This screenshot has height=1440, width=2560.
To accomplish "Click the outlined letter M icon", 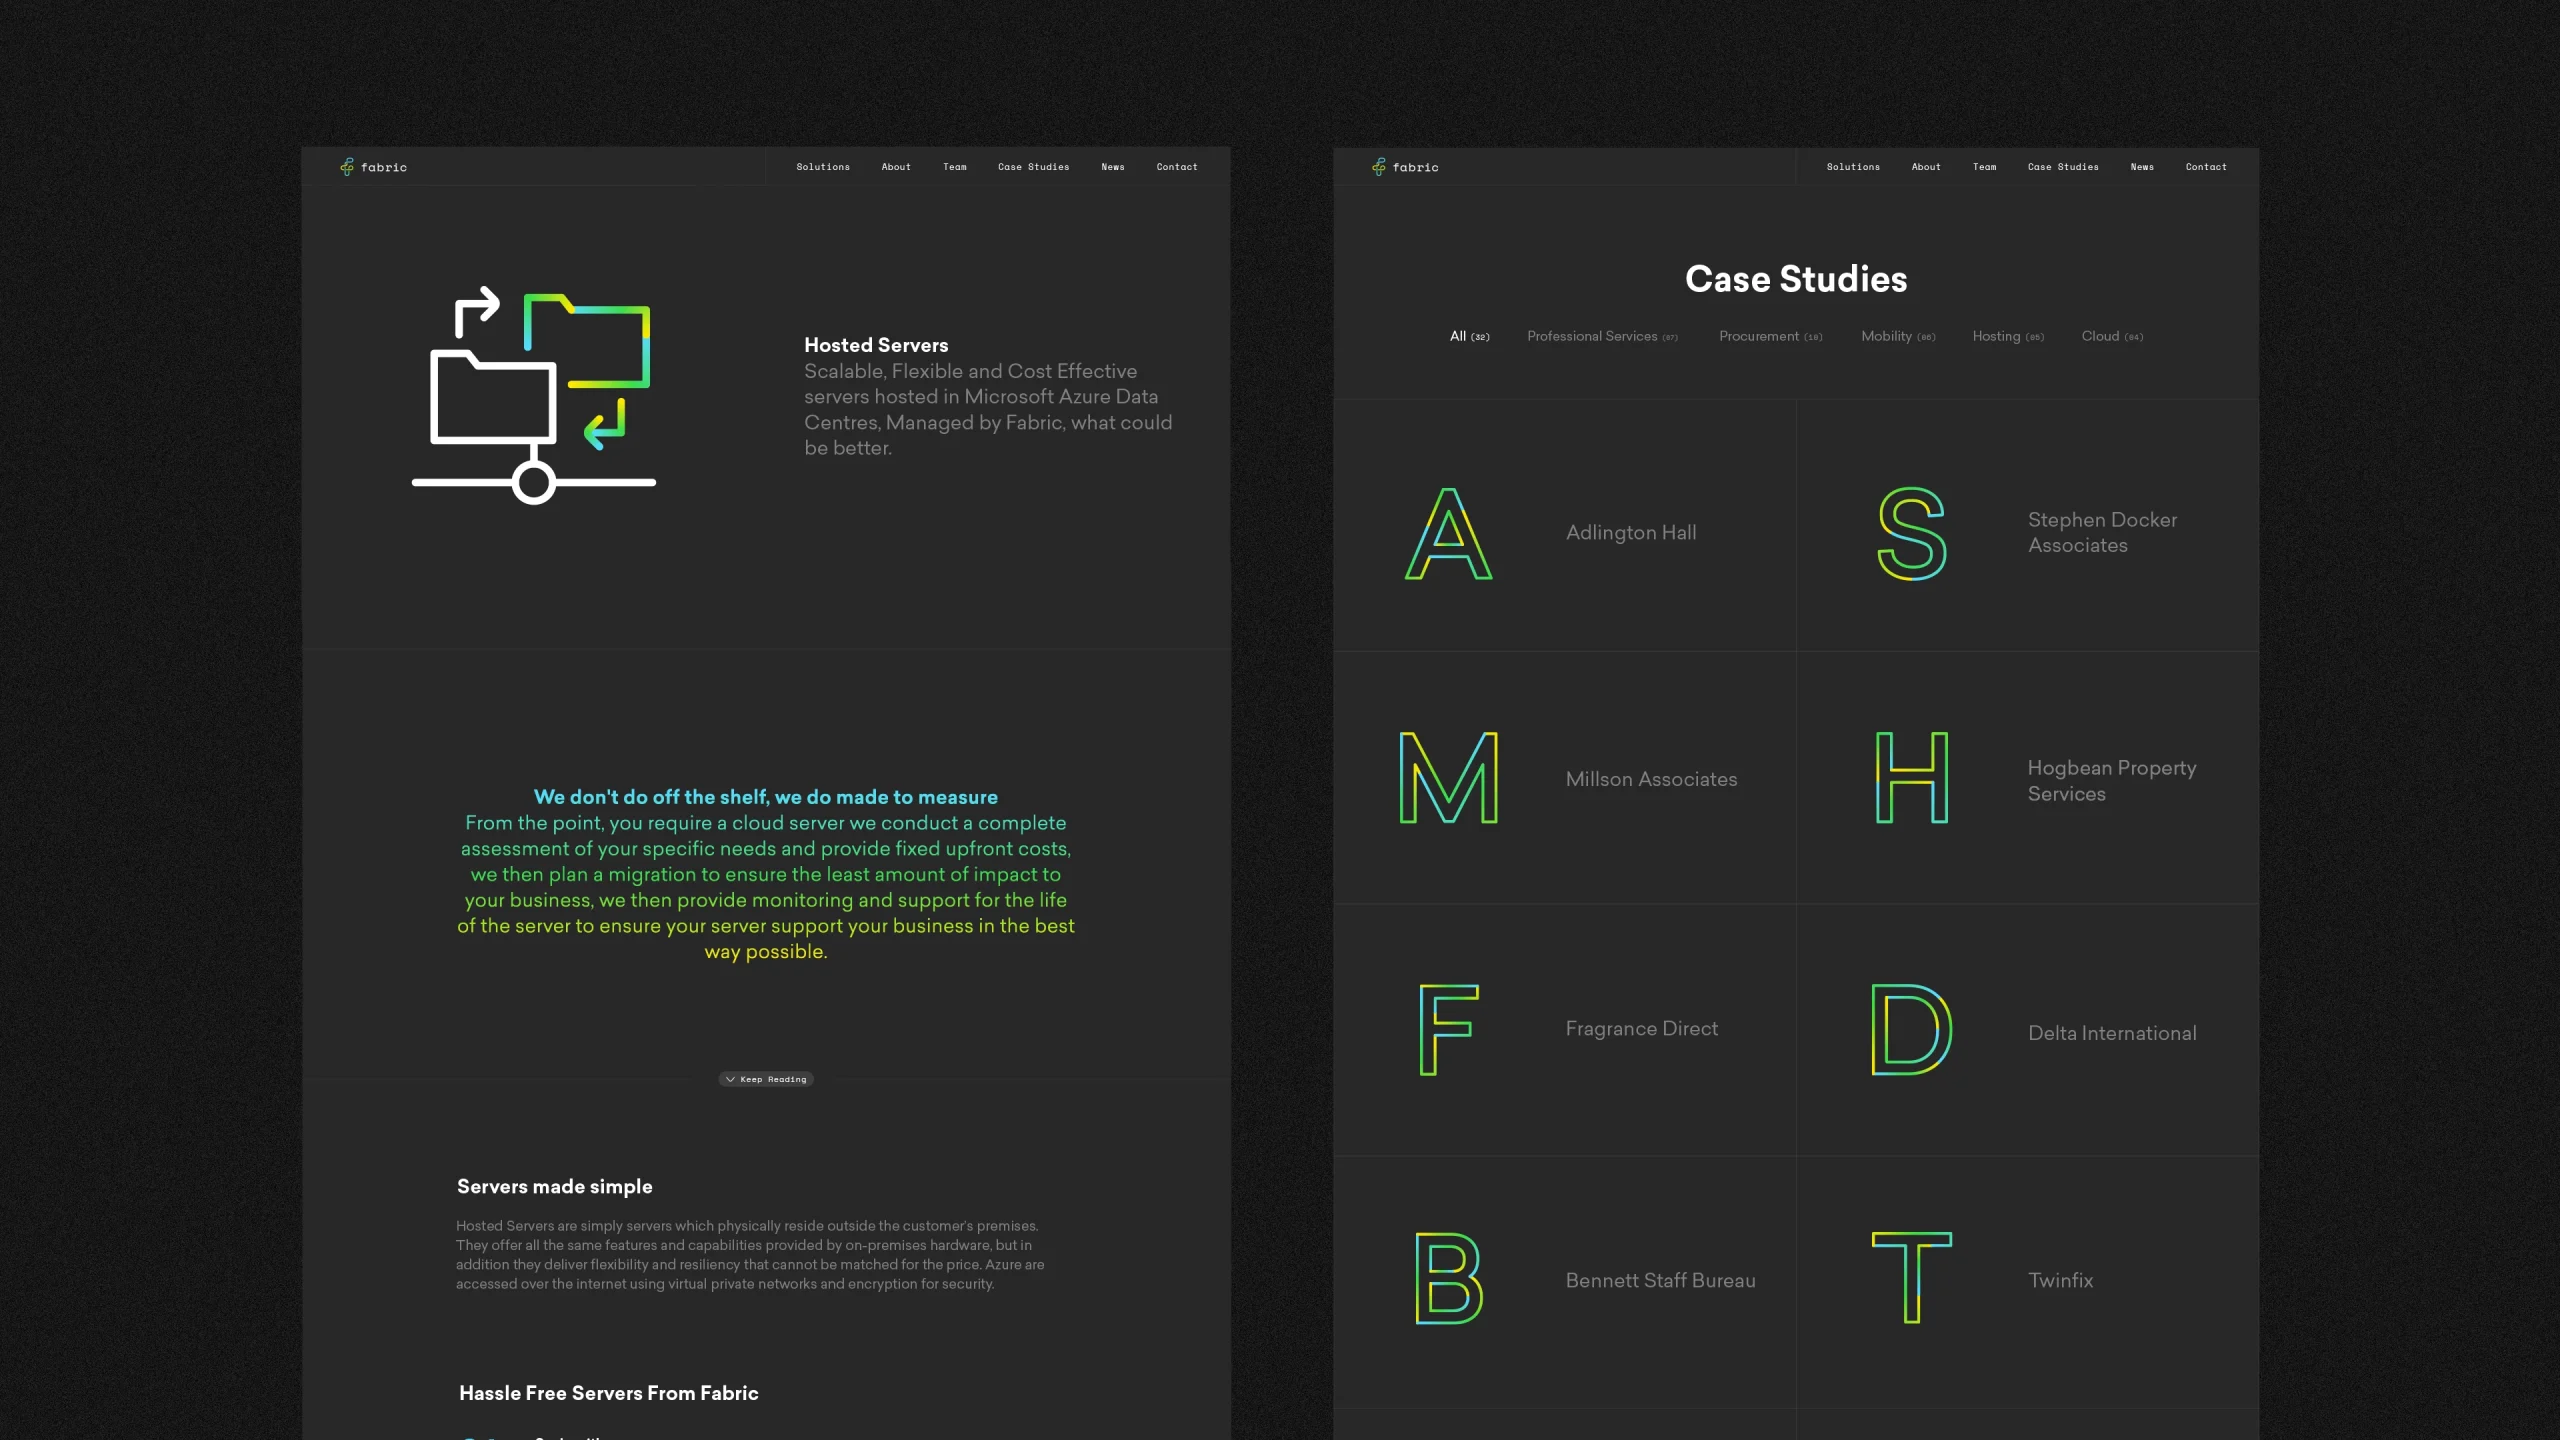I will coord(1449,777).
